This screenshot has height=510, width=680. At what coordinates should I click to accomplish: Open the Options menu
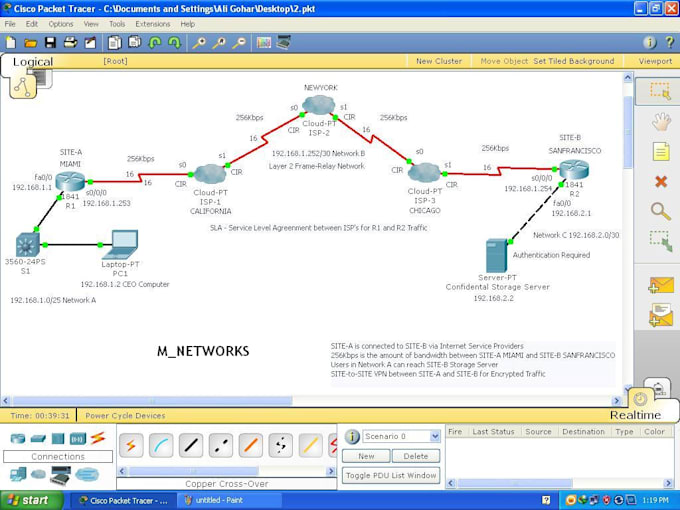coord(61,24)
